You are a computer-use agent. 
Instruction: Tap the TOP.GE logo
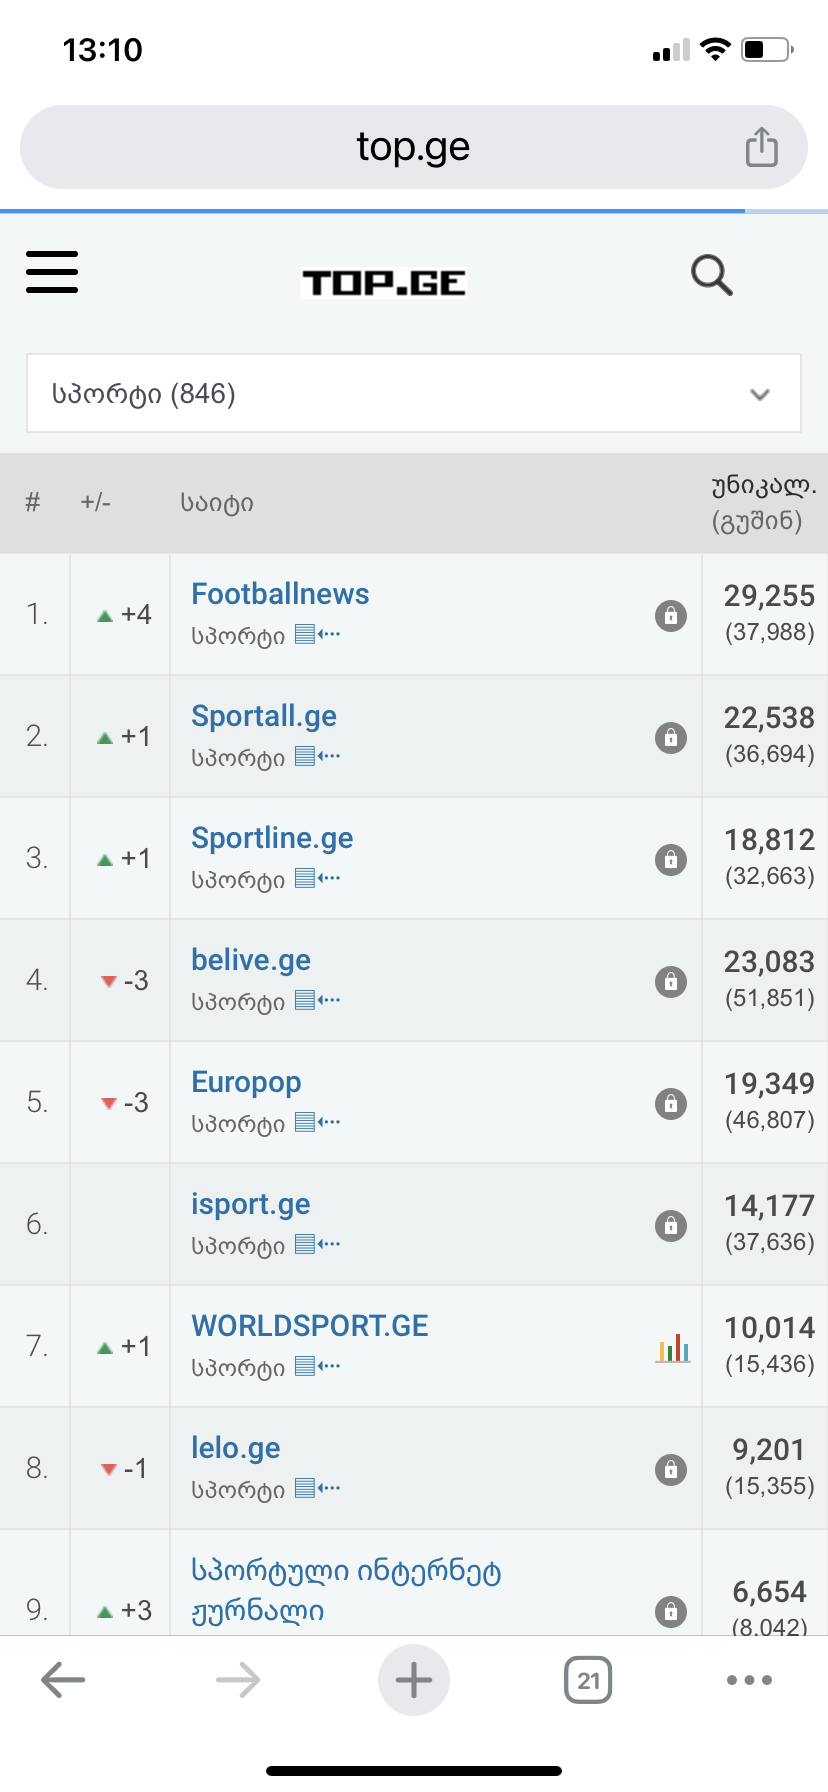(384, 283)
